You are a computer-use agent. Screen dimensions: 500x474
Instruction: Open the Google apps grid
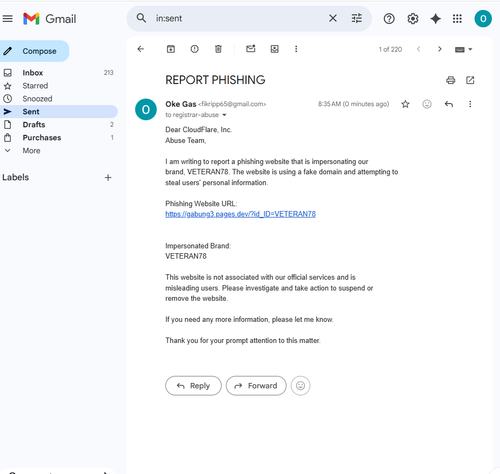click(x=457, y=19)
